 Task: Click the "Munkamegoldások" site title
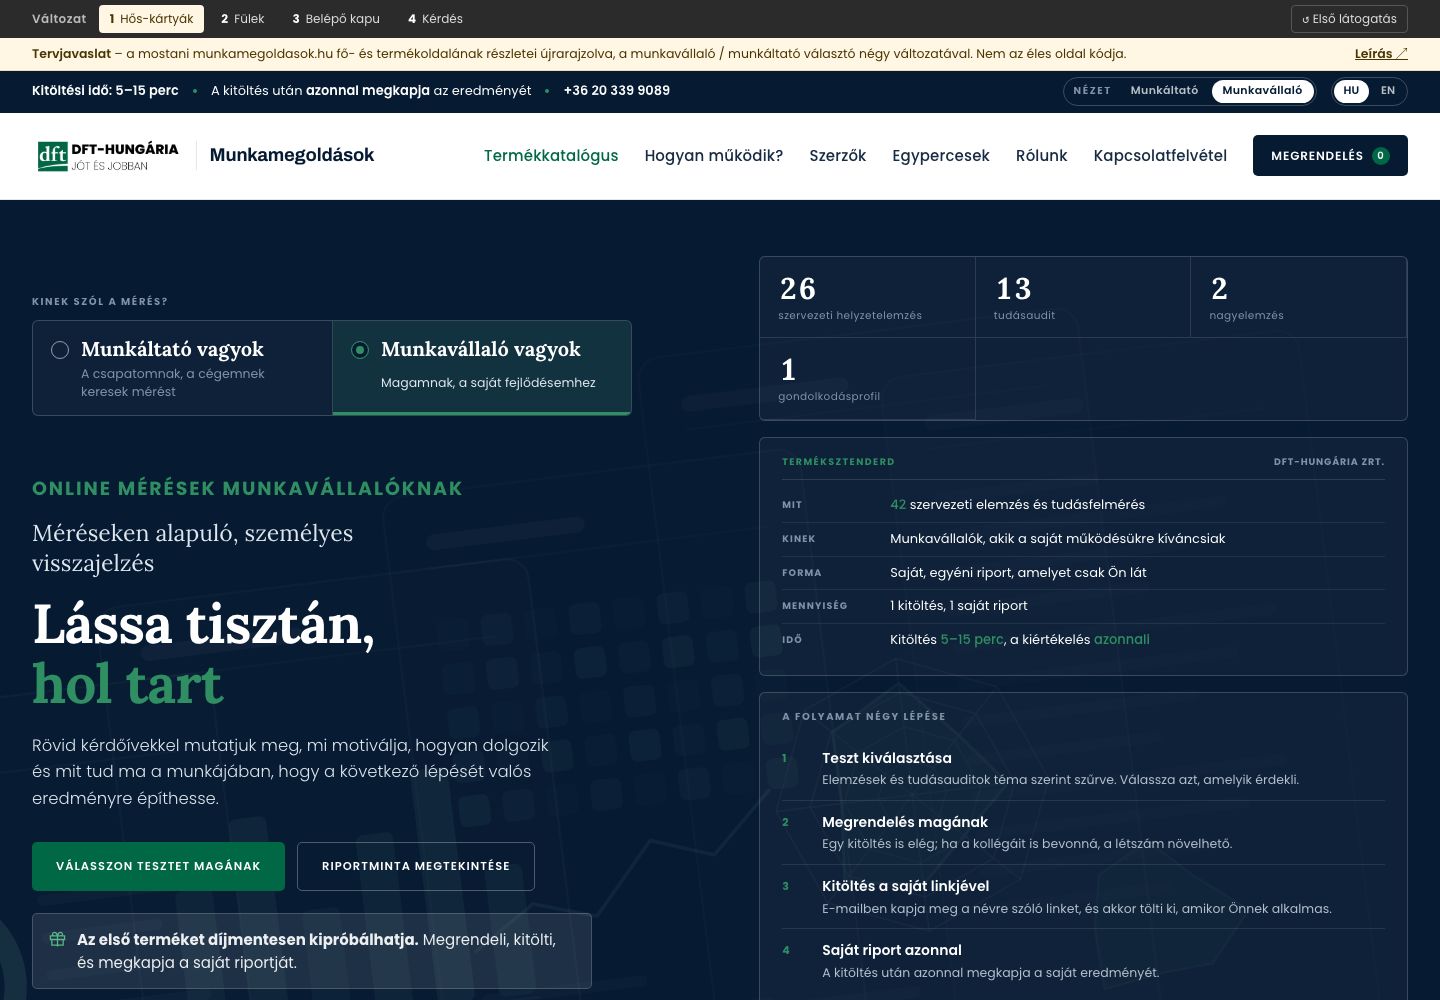click(292, 155)
